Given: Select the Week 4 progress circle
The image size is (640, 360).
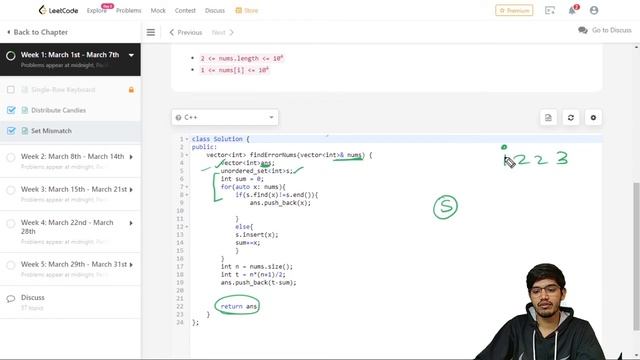Looking at the screenshot, I should 11,224.
